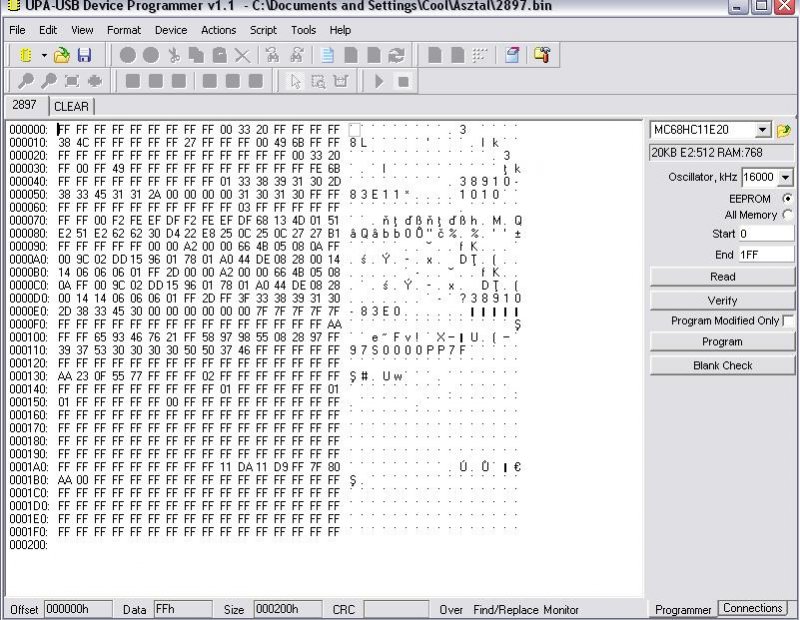800x620 pixels.
Task: Click the selection magnifier tool icon
Action: click(x=318, y=81)
